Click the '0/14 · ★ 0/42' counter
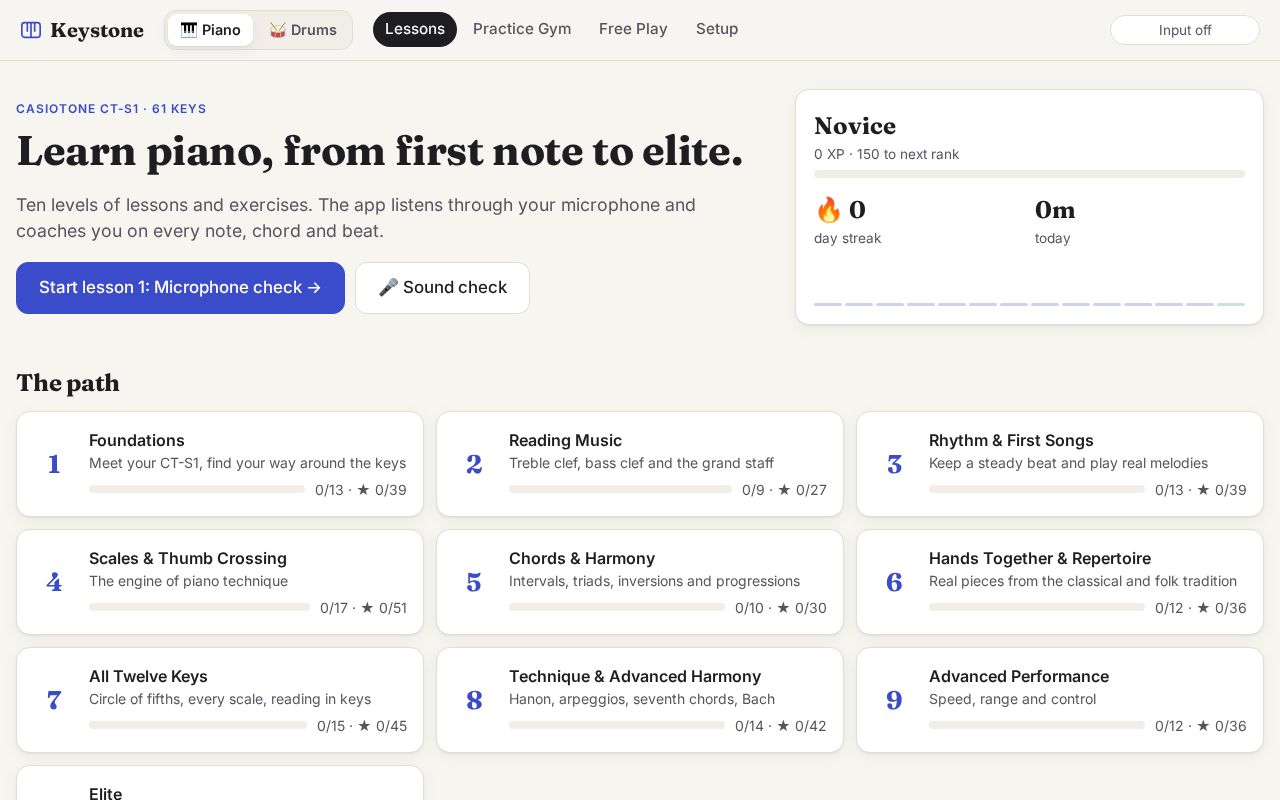 tap(781, 726)
